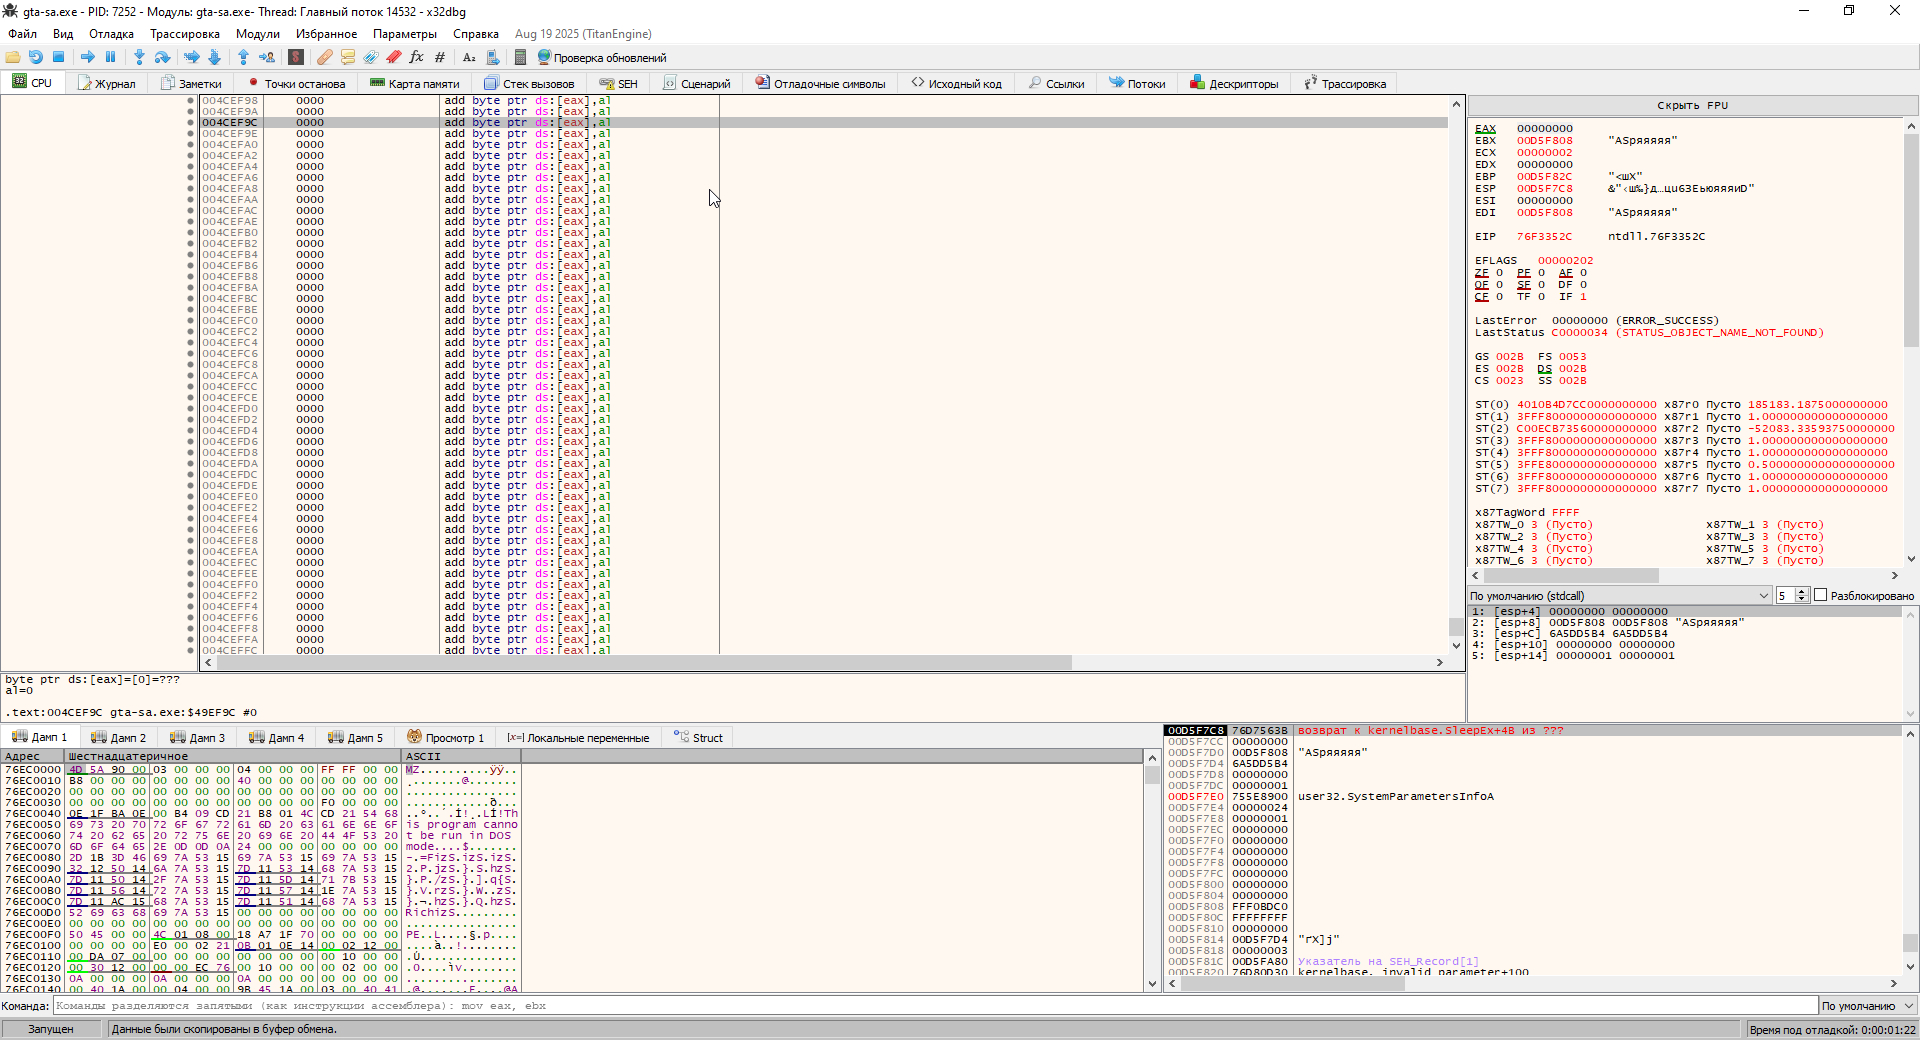The width and height of the screenshot is (1920, 1040).
Task: Open the comments list icon
Action: [x=348, y=57]
